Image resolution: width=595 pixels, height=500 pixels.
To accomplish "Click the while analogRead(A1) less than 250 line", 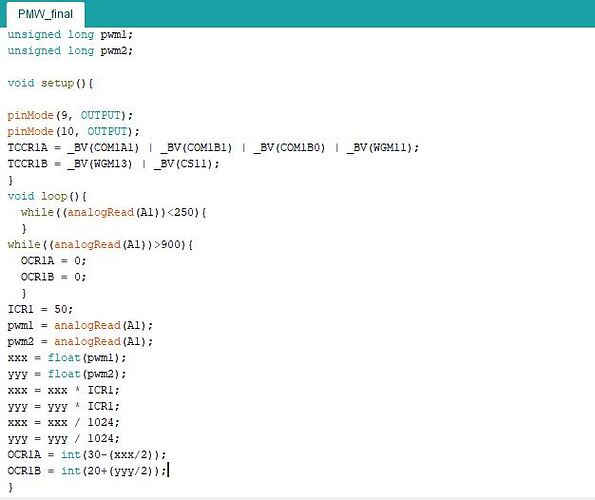I will point(113,212).
